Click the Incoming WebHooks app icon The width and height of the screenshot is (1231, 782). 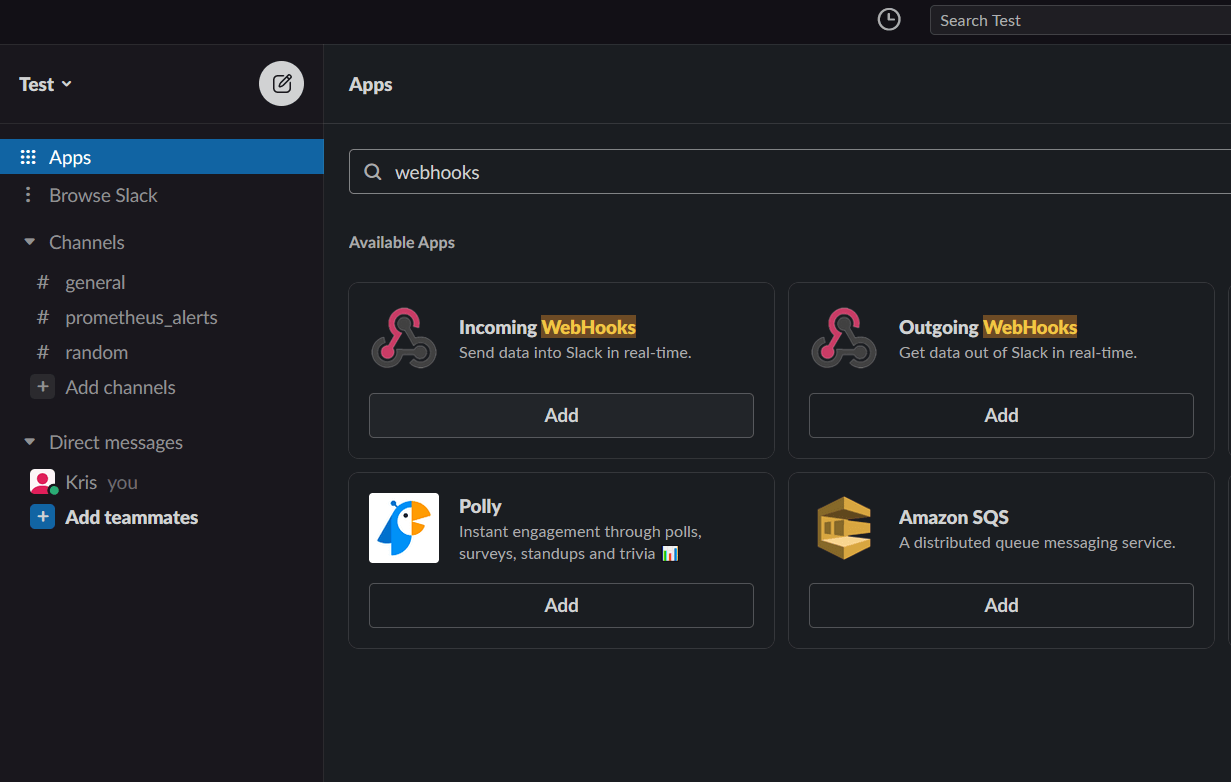404,339
